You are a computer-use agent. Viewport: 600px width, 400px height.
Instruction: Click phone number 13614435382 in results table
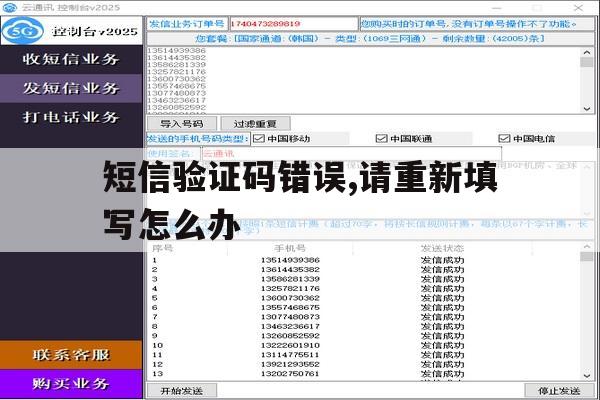[x=290, y=269]
